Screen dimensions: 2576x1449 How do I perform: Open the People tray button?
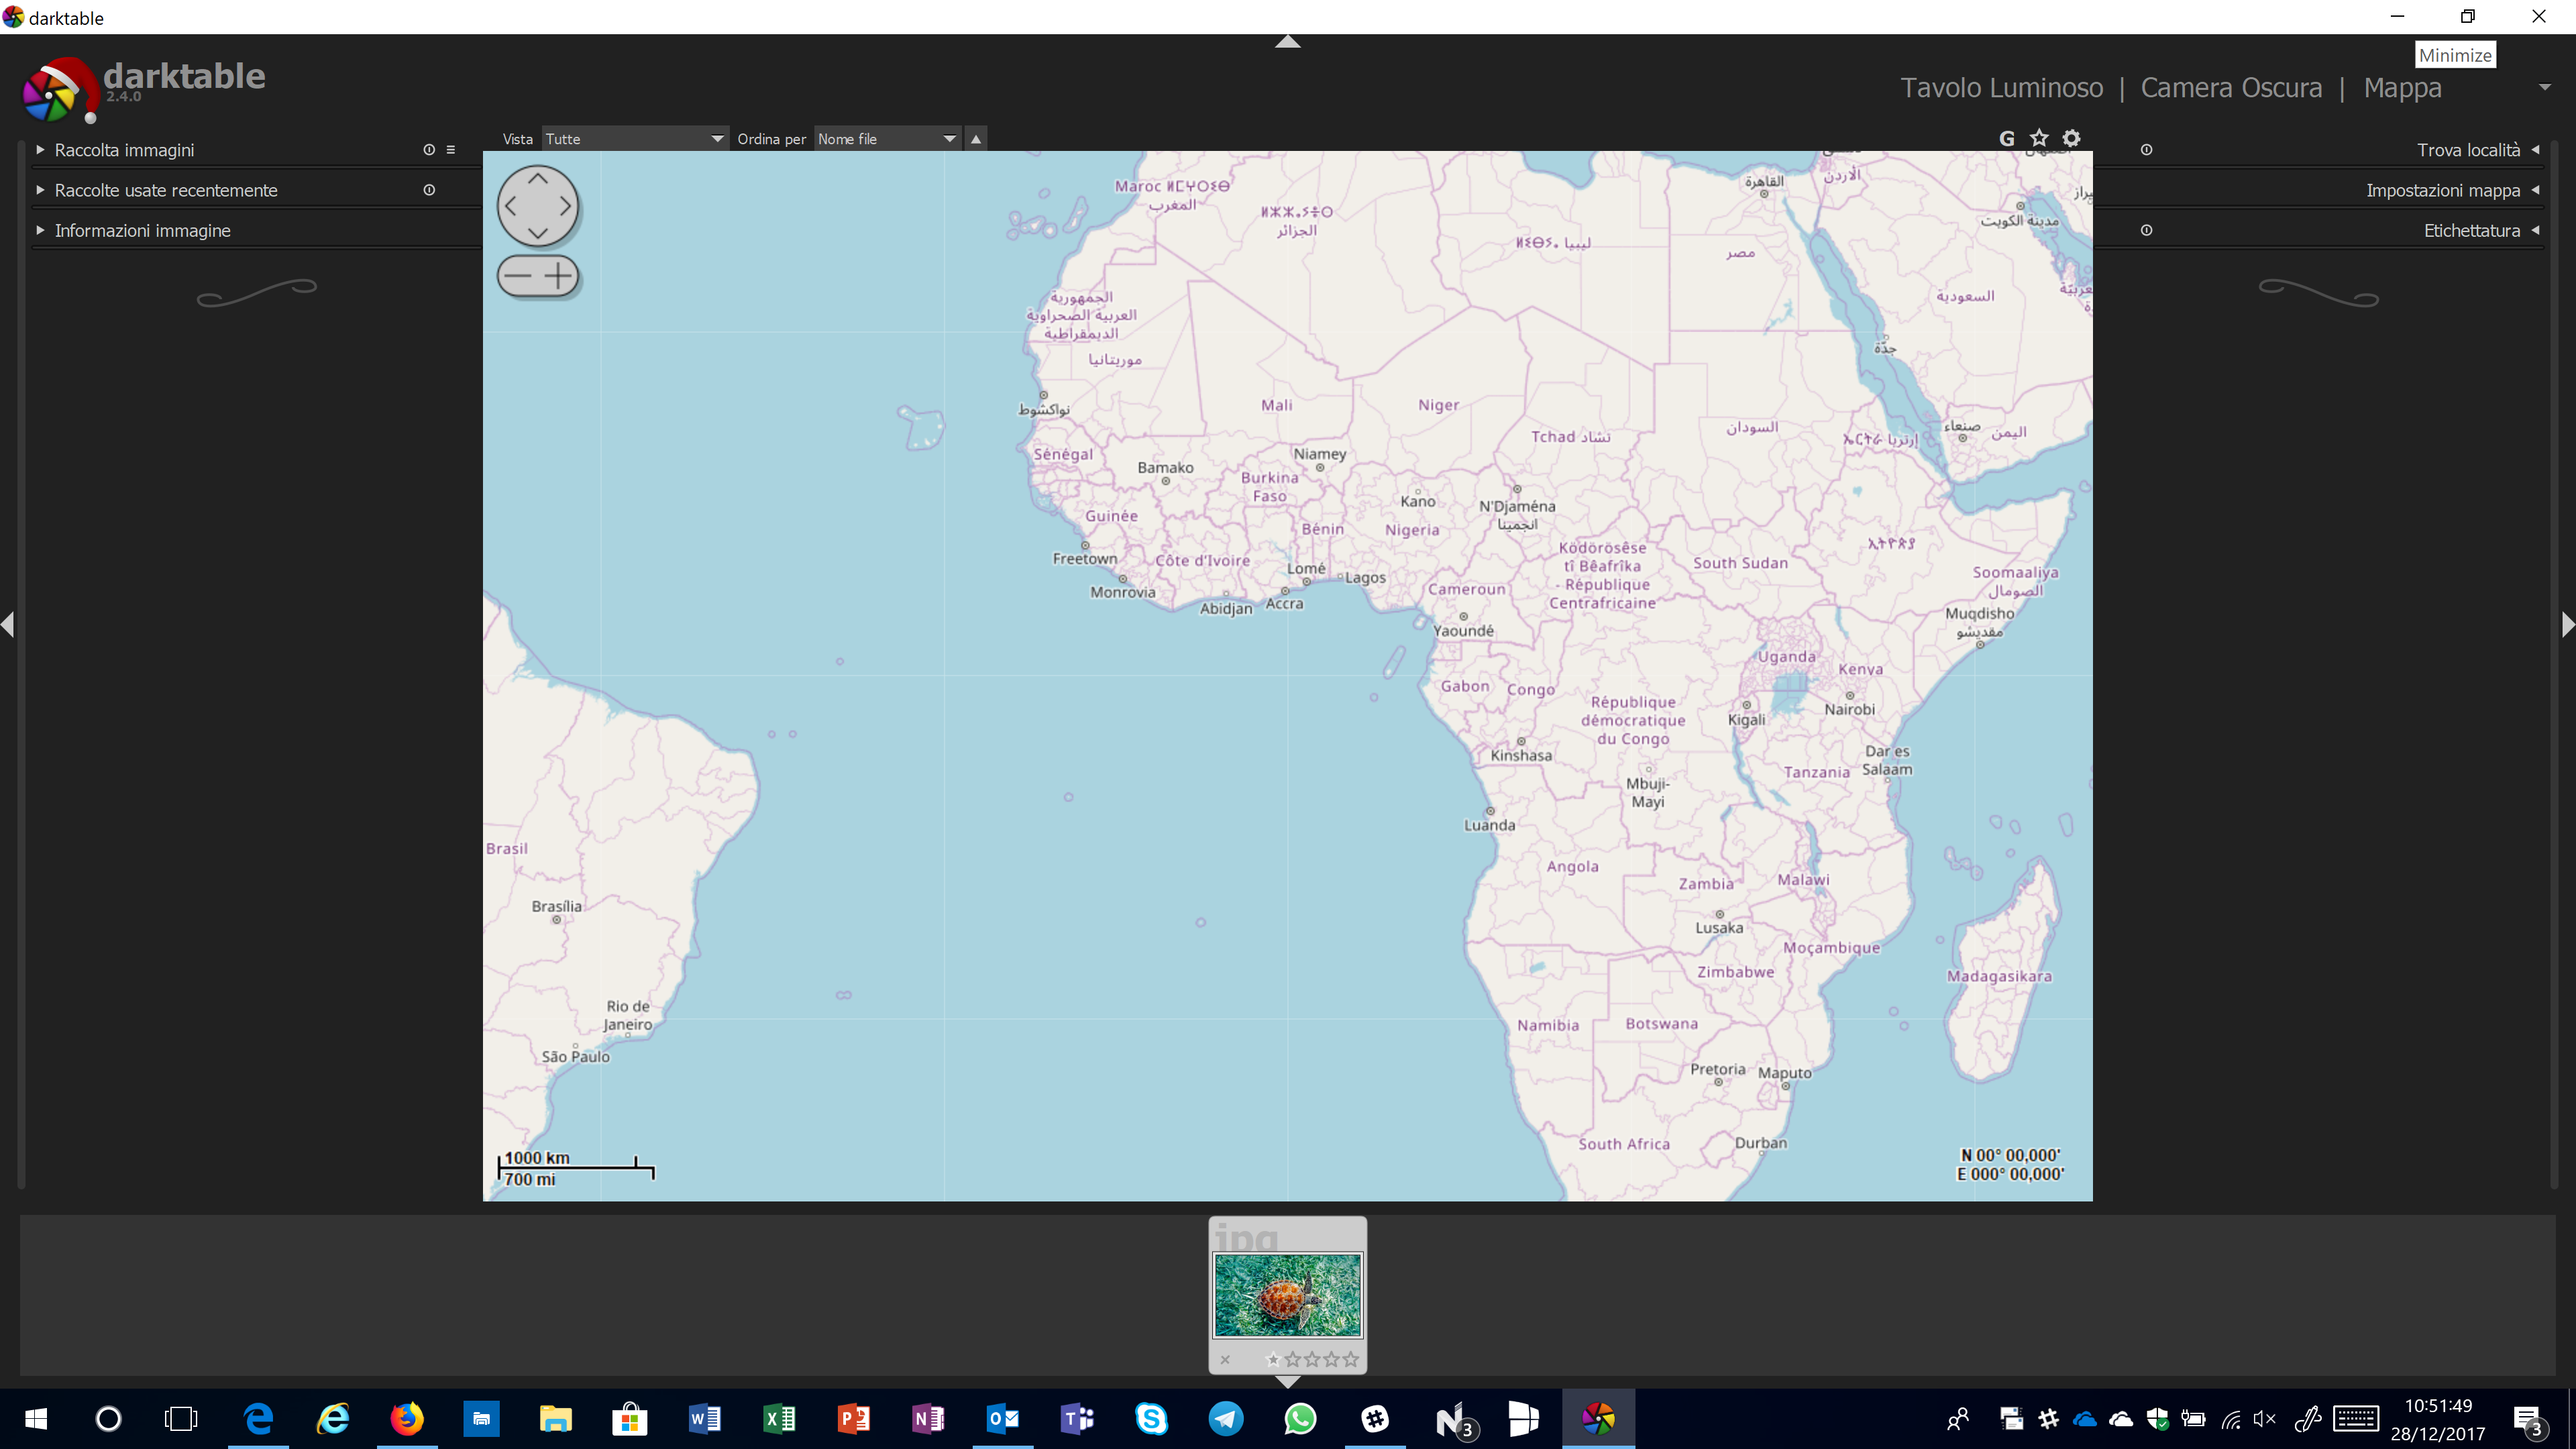[1957, 1419]
